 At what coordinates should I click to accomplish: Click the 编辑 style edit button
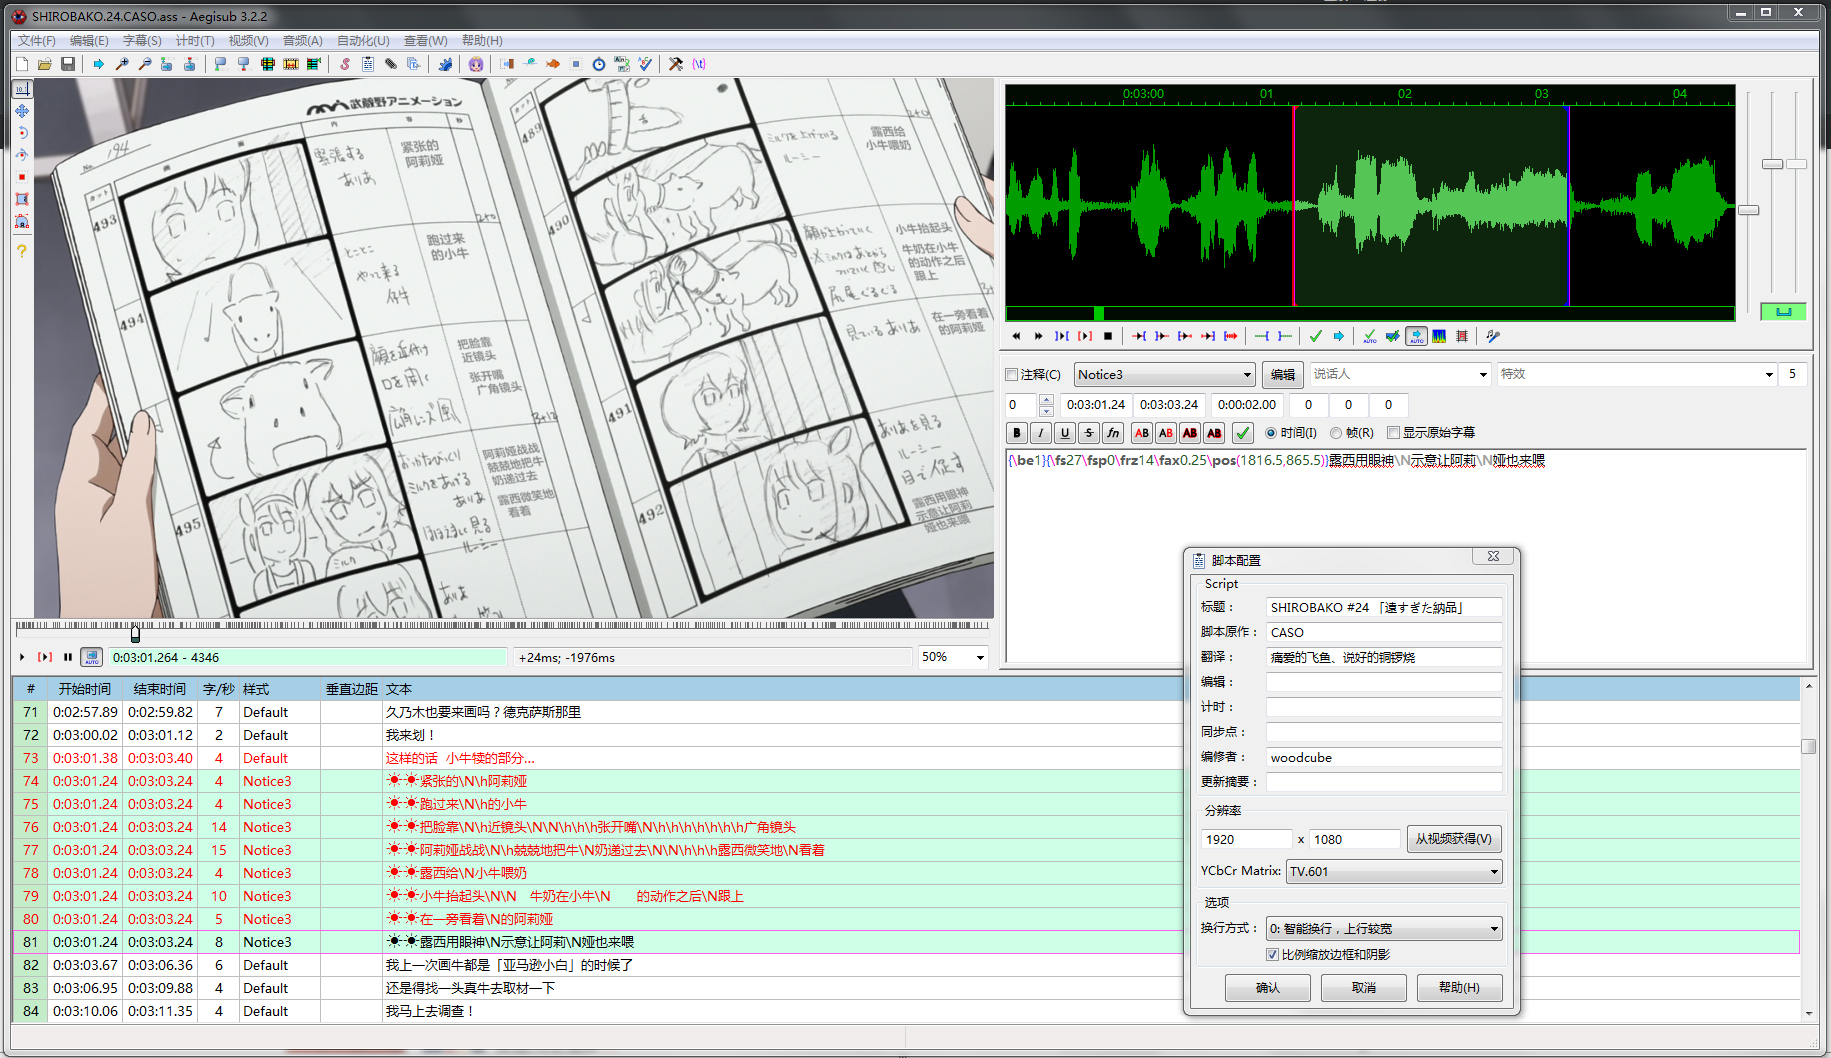click(1283, 375)
